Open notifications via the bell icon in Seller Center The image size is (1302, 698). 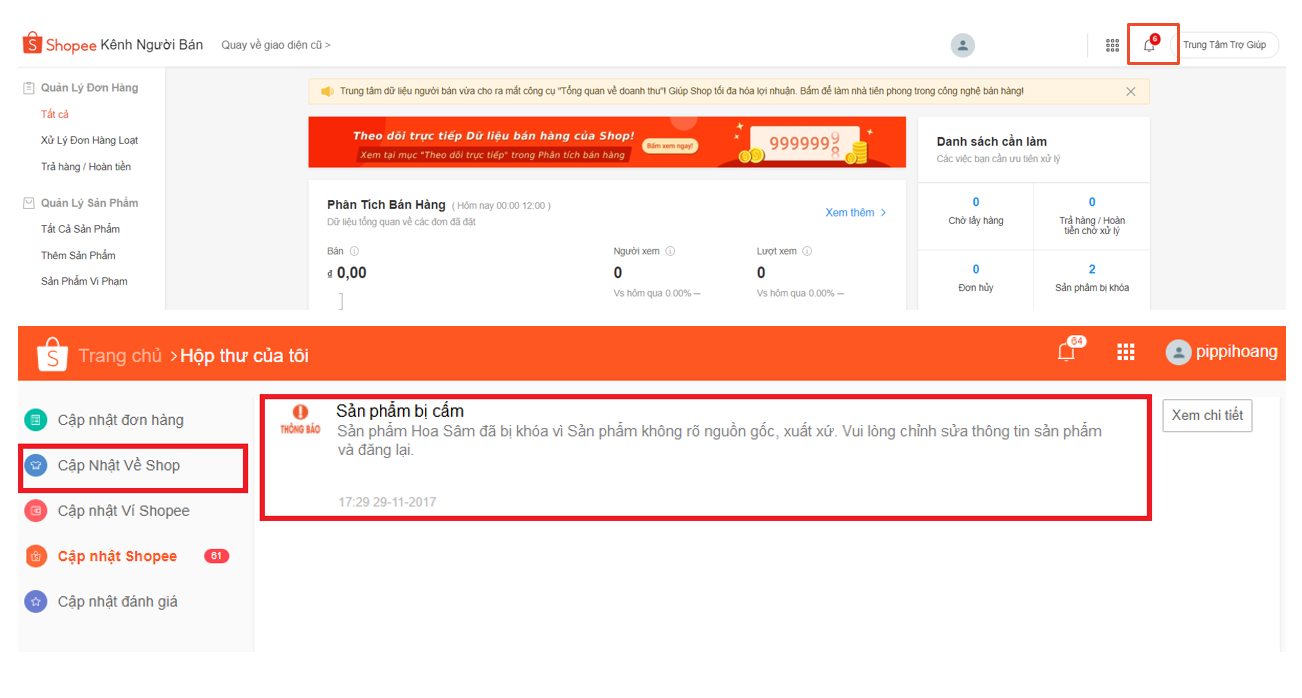(1150, 45)
